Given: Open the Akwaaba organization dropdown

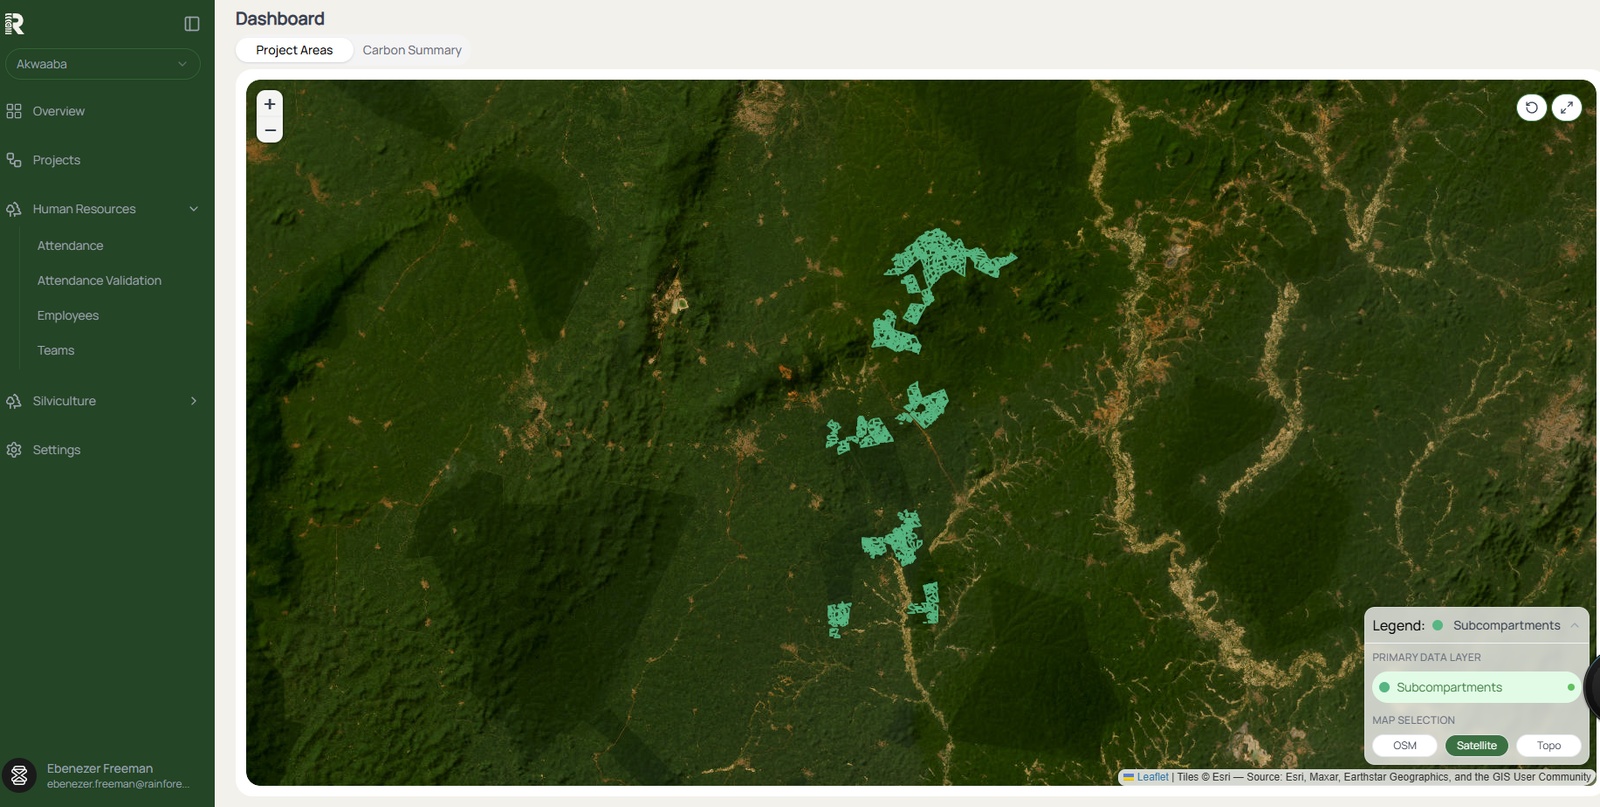Looking at the screenshot, I should [102, 64].
